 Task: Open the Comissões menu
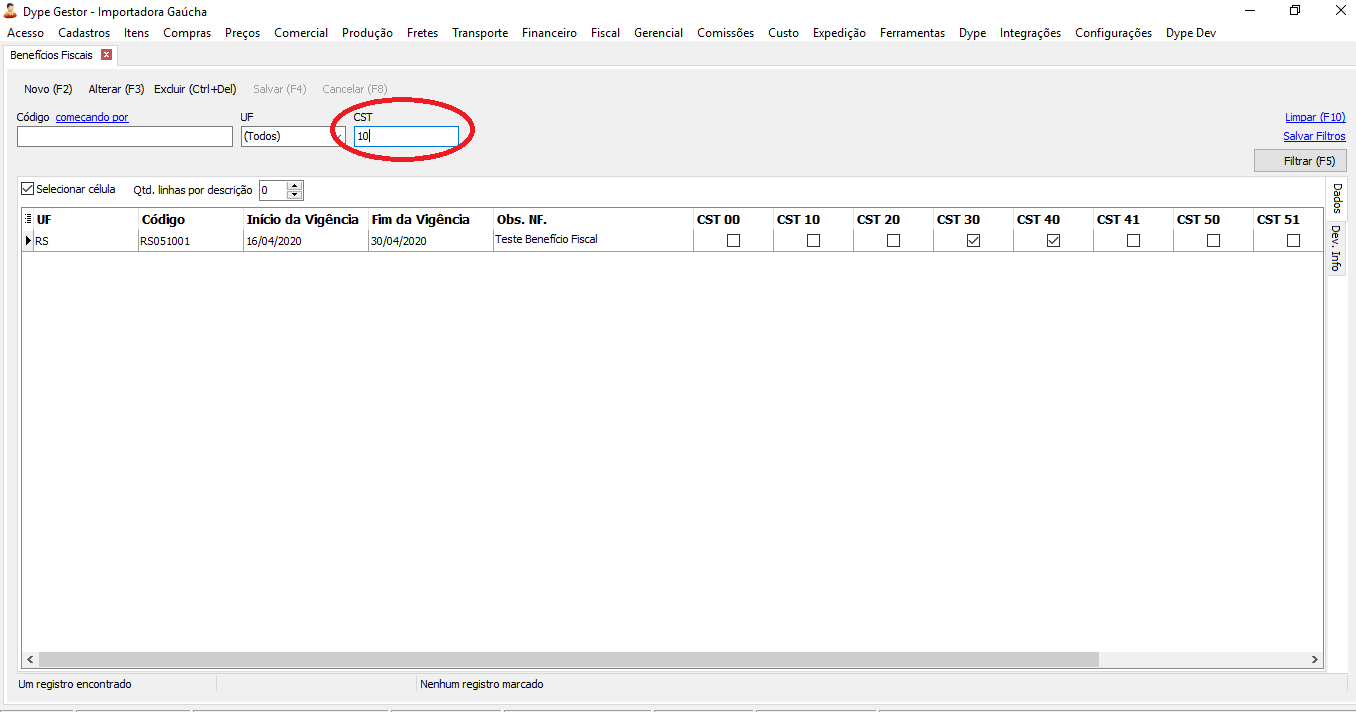coord(725,33)
